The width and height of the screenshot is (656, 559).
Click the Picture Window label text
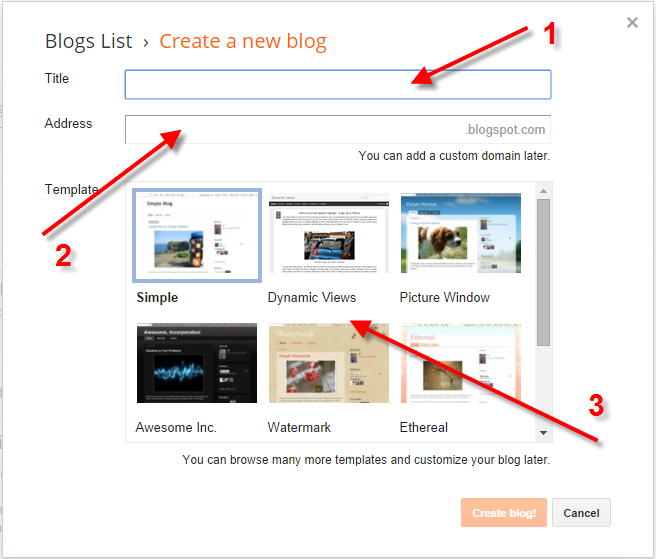tap(444, 297)
